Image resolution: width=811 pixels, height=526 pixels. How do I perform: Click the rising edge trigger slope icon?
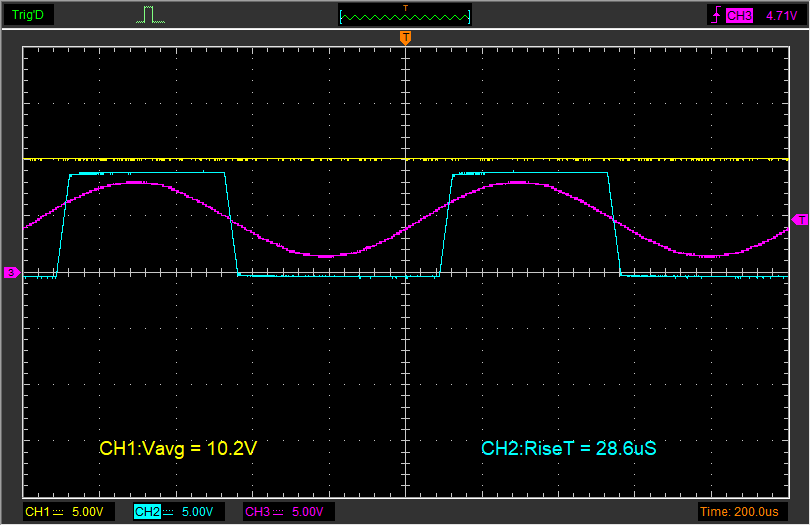pyautogui.click(x=715, y=16)
